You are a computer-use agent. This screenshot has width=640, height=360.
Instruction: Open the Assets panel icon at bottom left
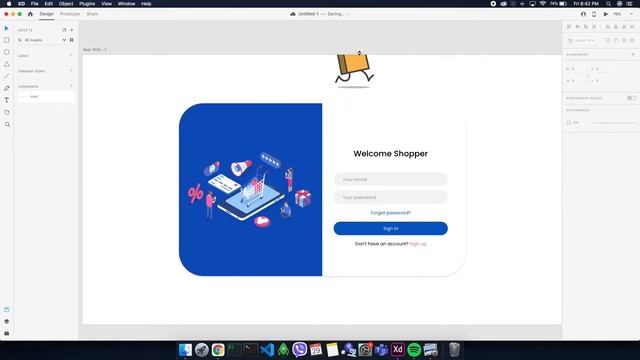[7, 309]
